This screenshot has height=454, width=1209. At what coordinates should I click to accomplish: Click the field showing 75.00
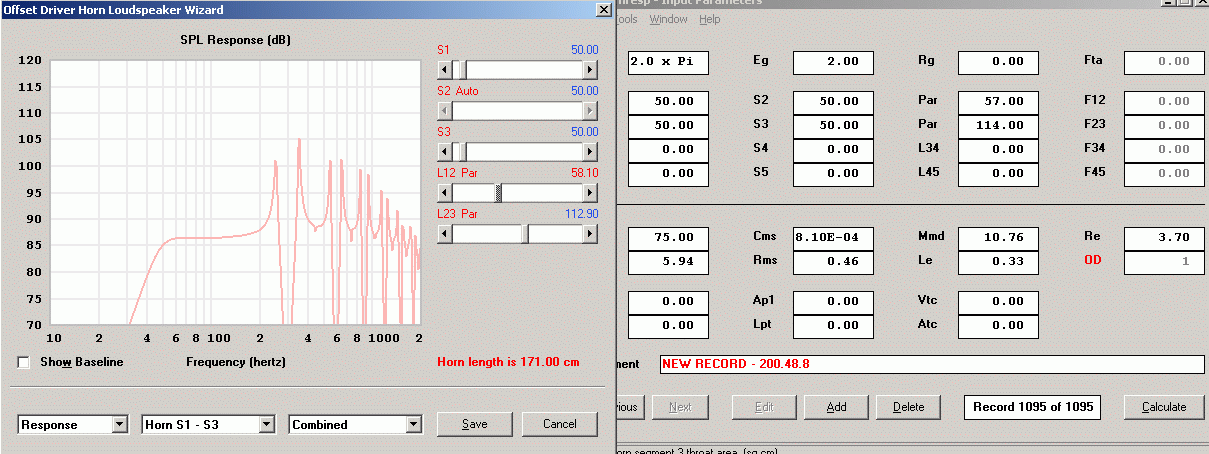point(668,238)
